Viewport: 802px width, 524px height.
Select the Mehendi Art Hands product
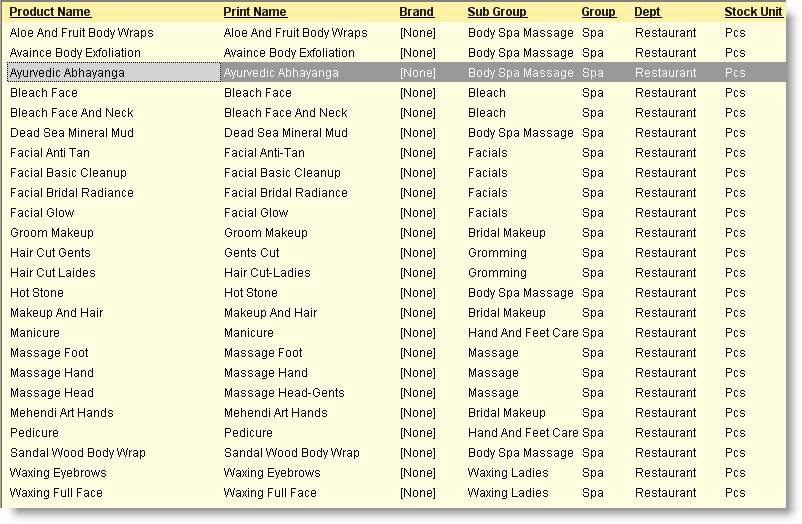tap(61, 412)
